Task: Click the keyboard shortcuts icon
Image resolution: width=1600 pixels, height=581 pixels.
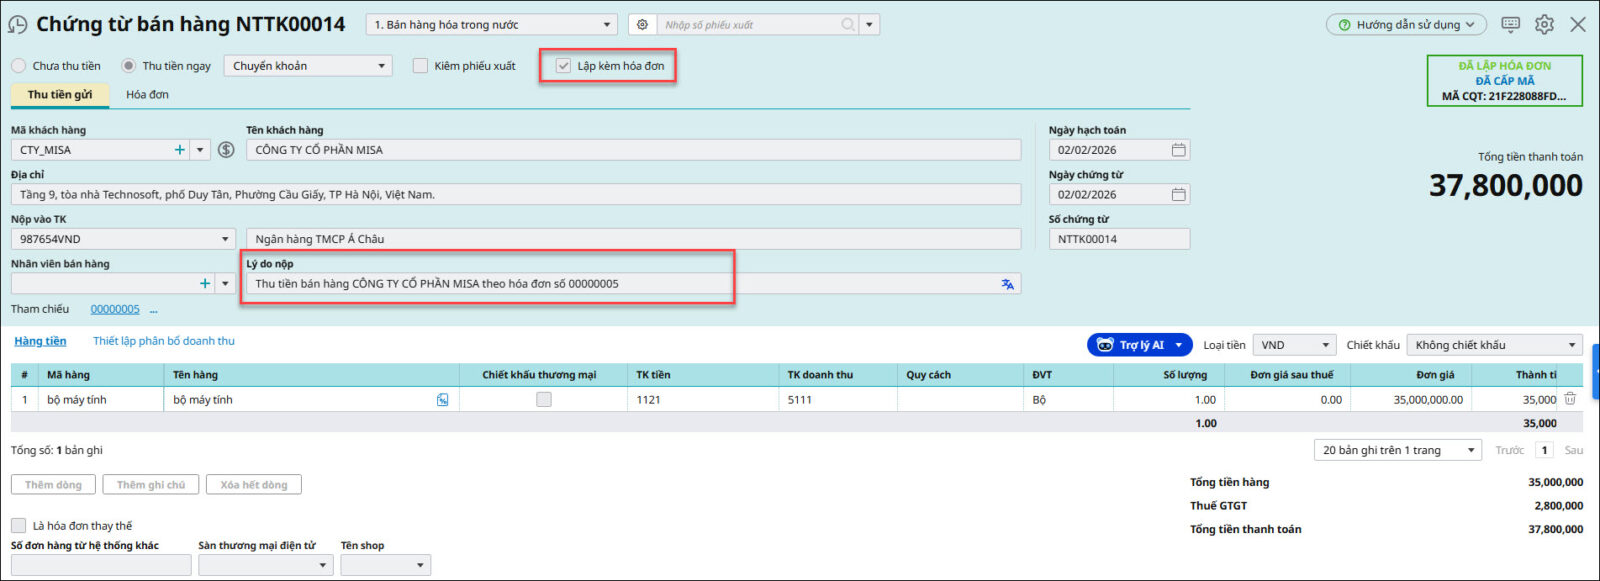Action: pos(1510,25)
